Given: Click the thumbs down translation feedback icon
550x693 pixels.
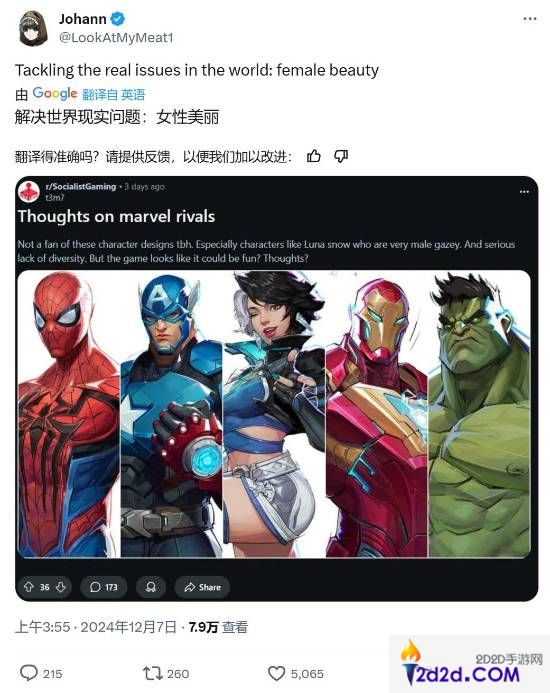Looking at the screenshot, I should tap(341, 156).
